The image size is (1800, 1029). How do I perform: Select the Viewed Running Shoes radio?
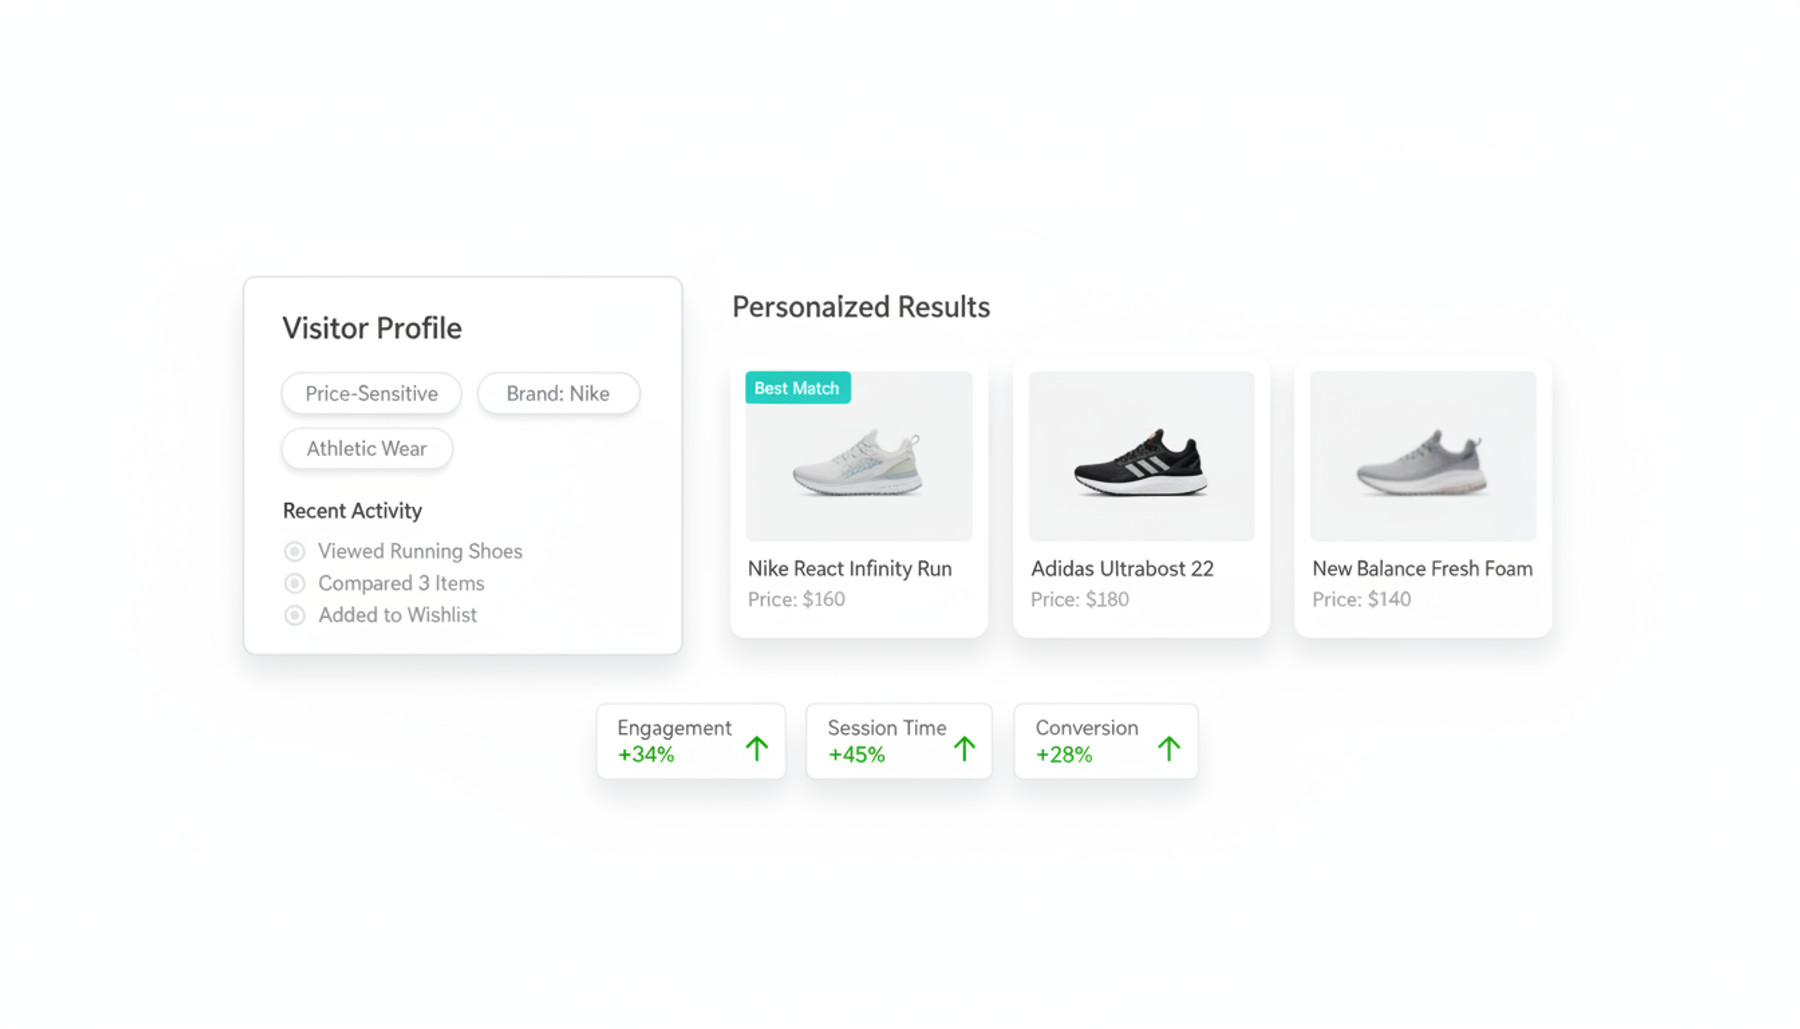[294, 551]
